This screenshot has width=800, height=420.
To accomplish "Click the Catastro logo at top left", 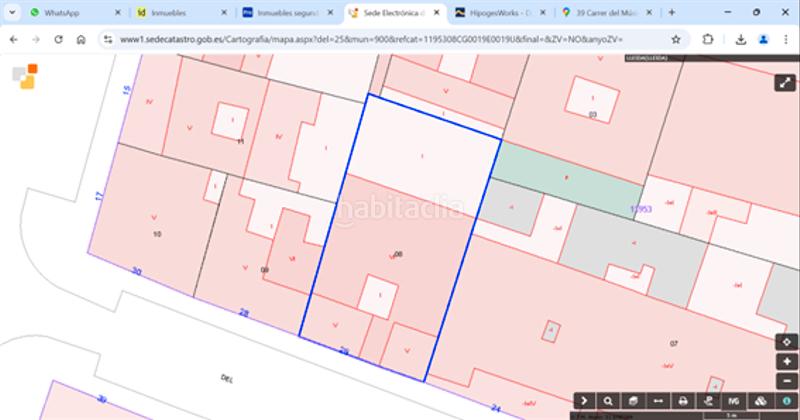I will click(25, 78).
